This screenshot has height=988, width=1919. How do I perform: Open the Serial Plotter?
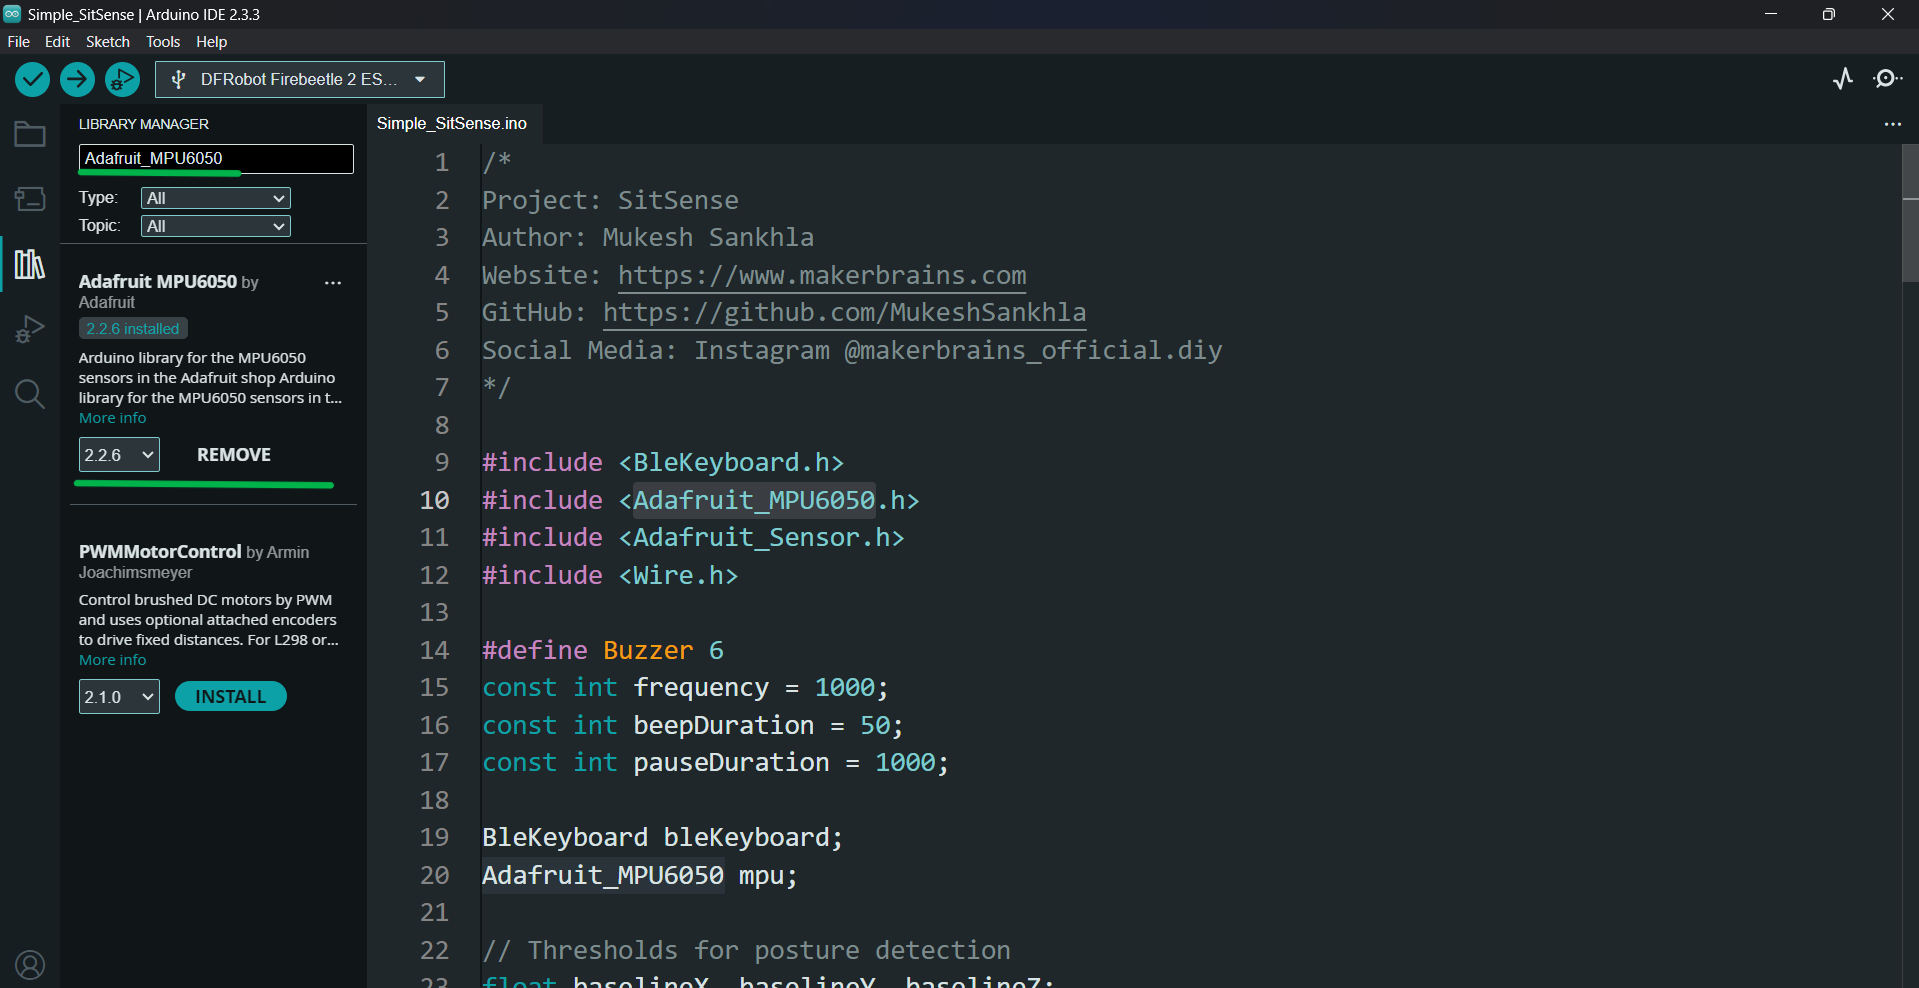pyautogui.click(x=1843, y=78)
